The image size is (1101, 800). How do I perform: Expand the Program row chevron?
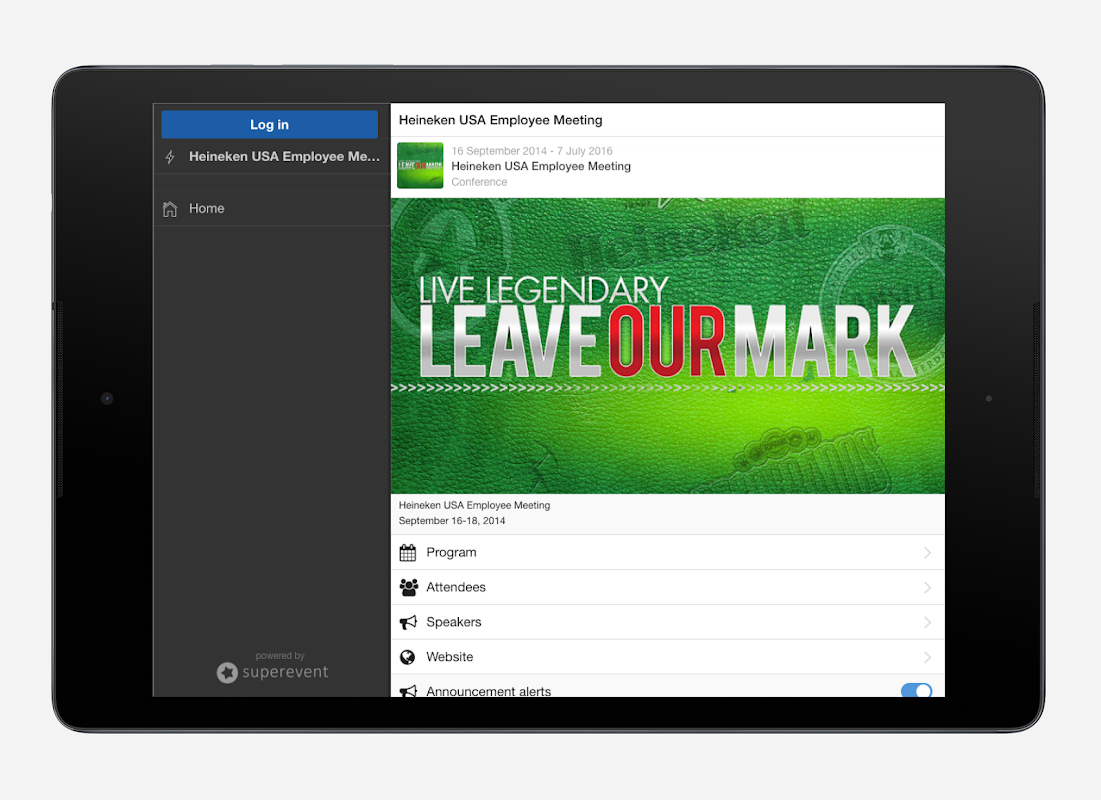point(928,553)
